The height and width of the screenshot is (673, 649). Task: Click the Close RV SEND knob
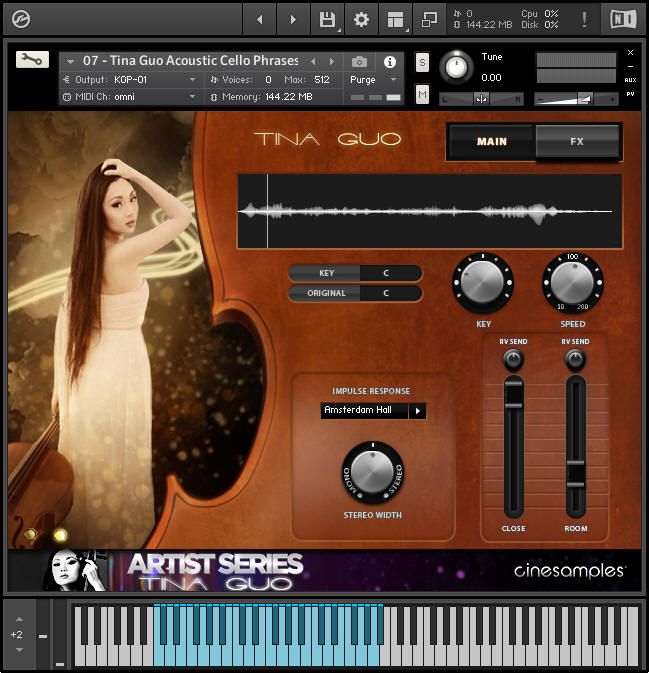tap(513, 359)
